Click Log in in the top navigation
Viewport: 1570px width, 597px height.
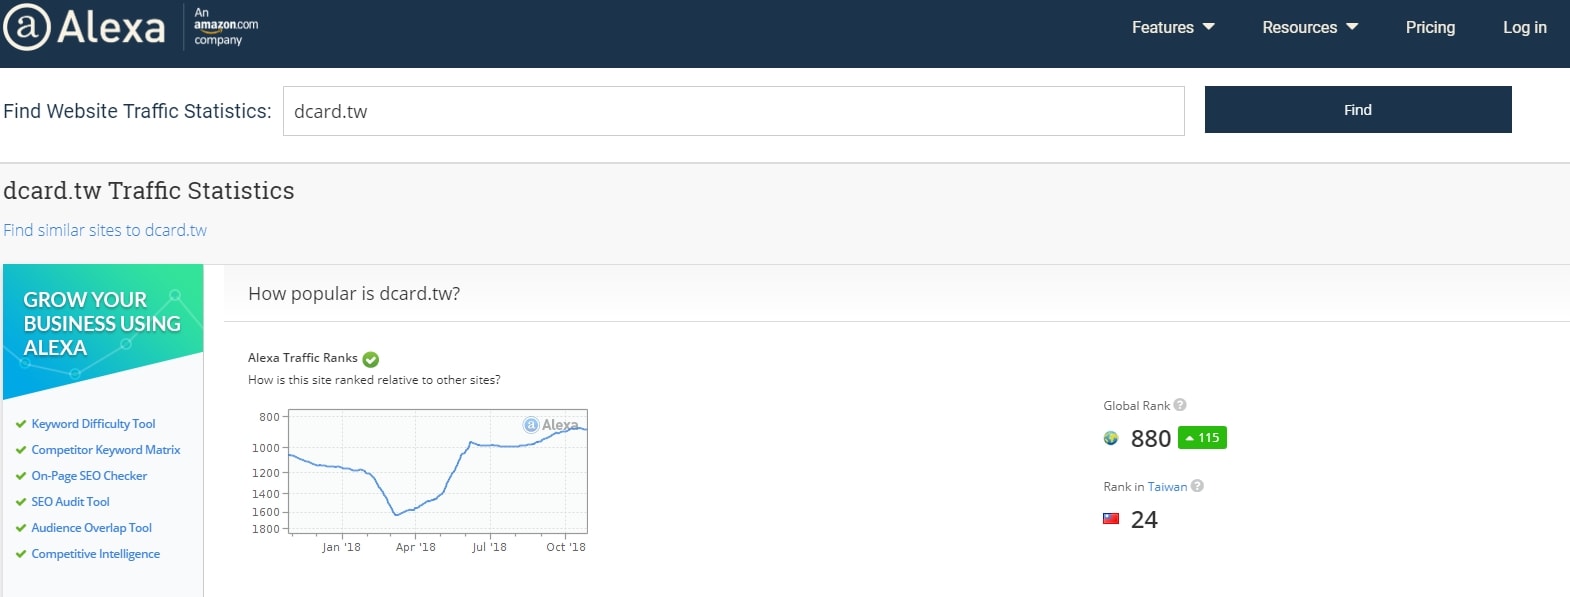[1524, 27]
